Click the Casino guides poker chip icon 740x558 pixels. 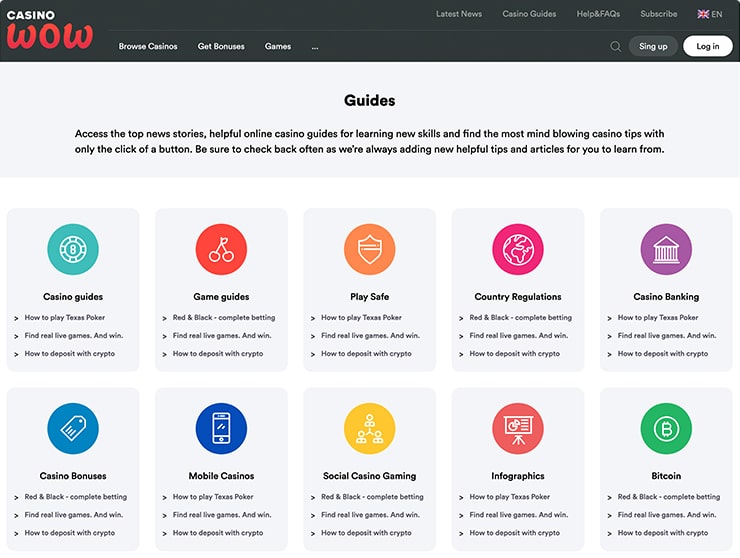coord(73,249)
